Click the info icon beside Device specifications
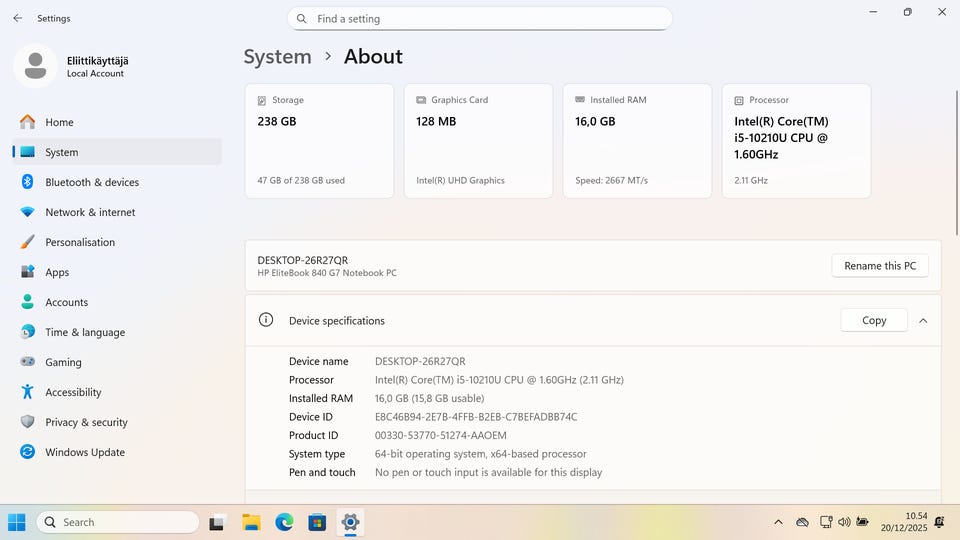Image resolution: width=960 pixels, height=540 pixels. tap(266, 320)
